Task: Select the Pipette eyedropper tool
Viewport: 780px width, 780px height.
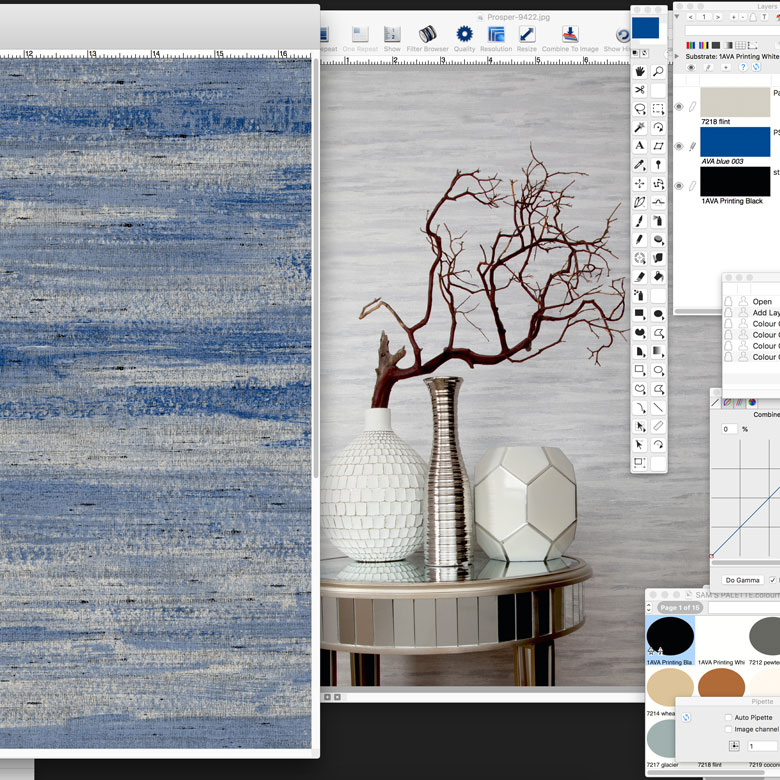Action: tap(640, 165)
